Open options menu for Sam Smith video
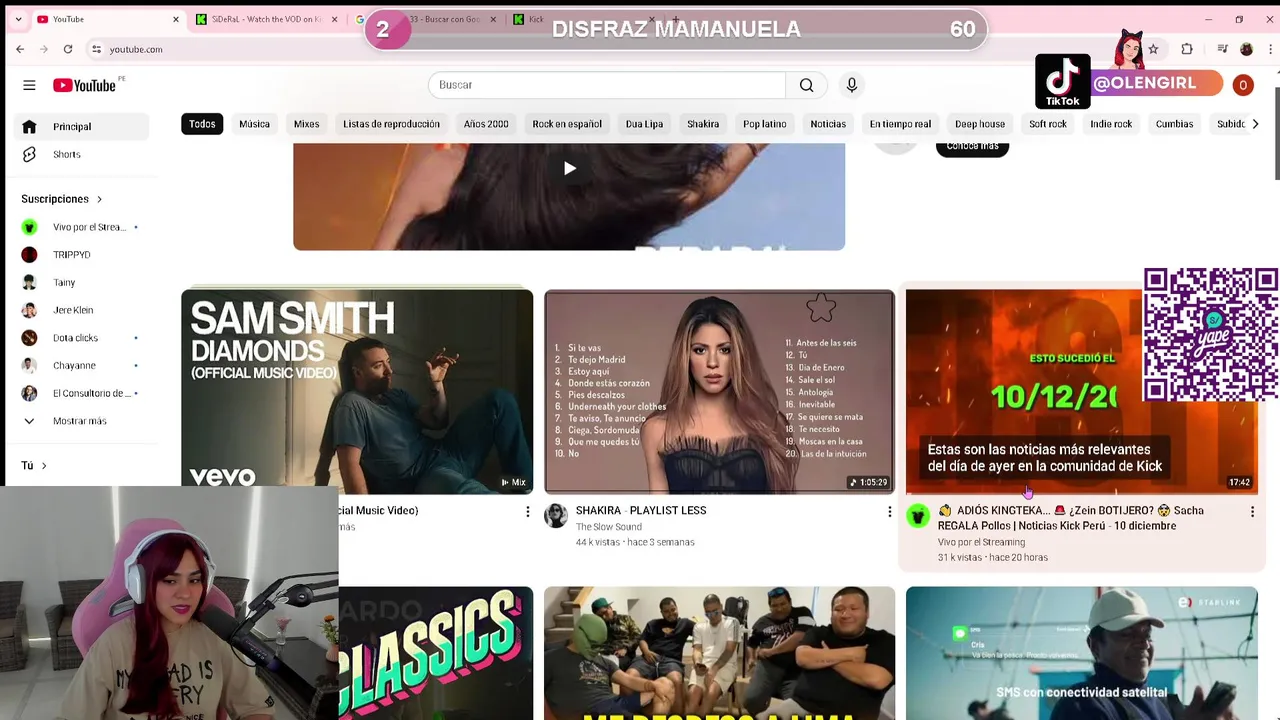The width and height of the screenshot is (1280, 720). tap(528, 512)
